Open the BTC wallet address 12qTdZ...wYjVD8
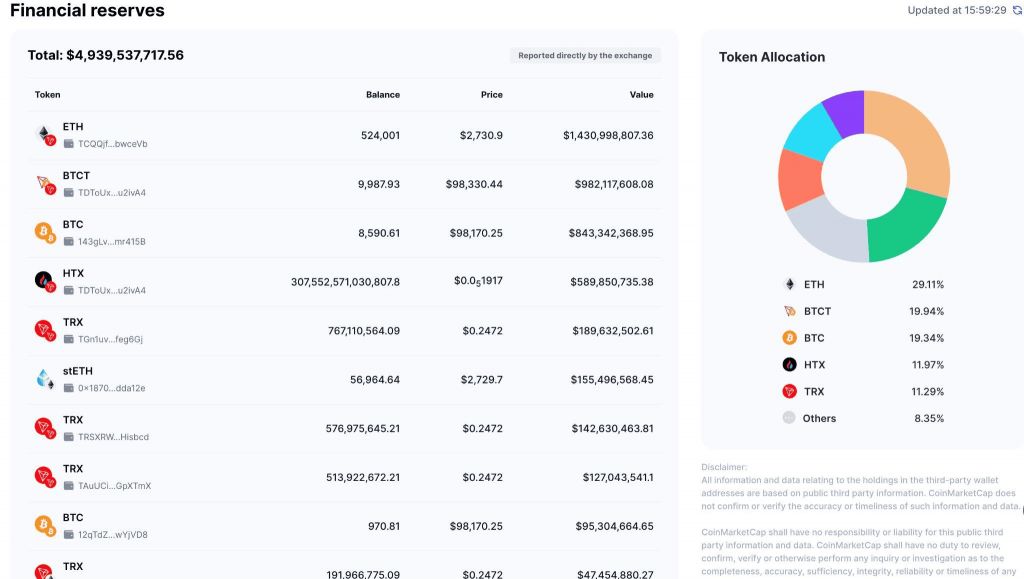This screenshot has height=579, width=1024. pyautogui.click(x=112, y=535)
